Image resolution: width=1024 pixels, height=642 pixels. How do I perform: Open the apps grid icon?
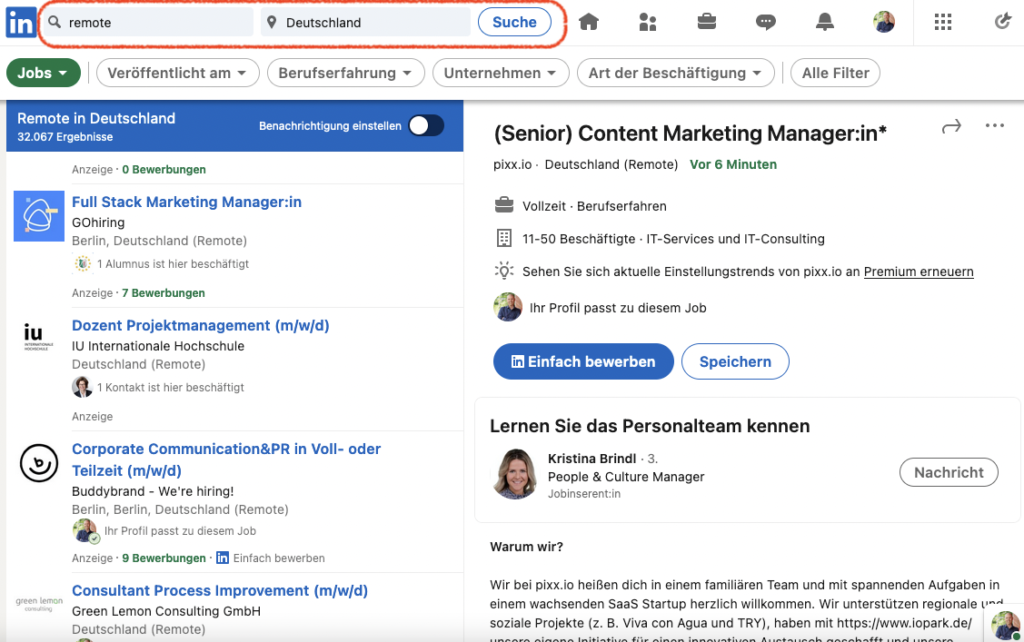[x=942, y=23]
